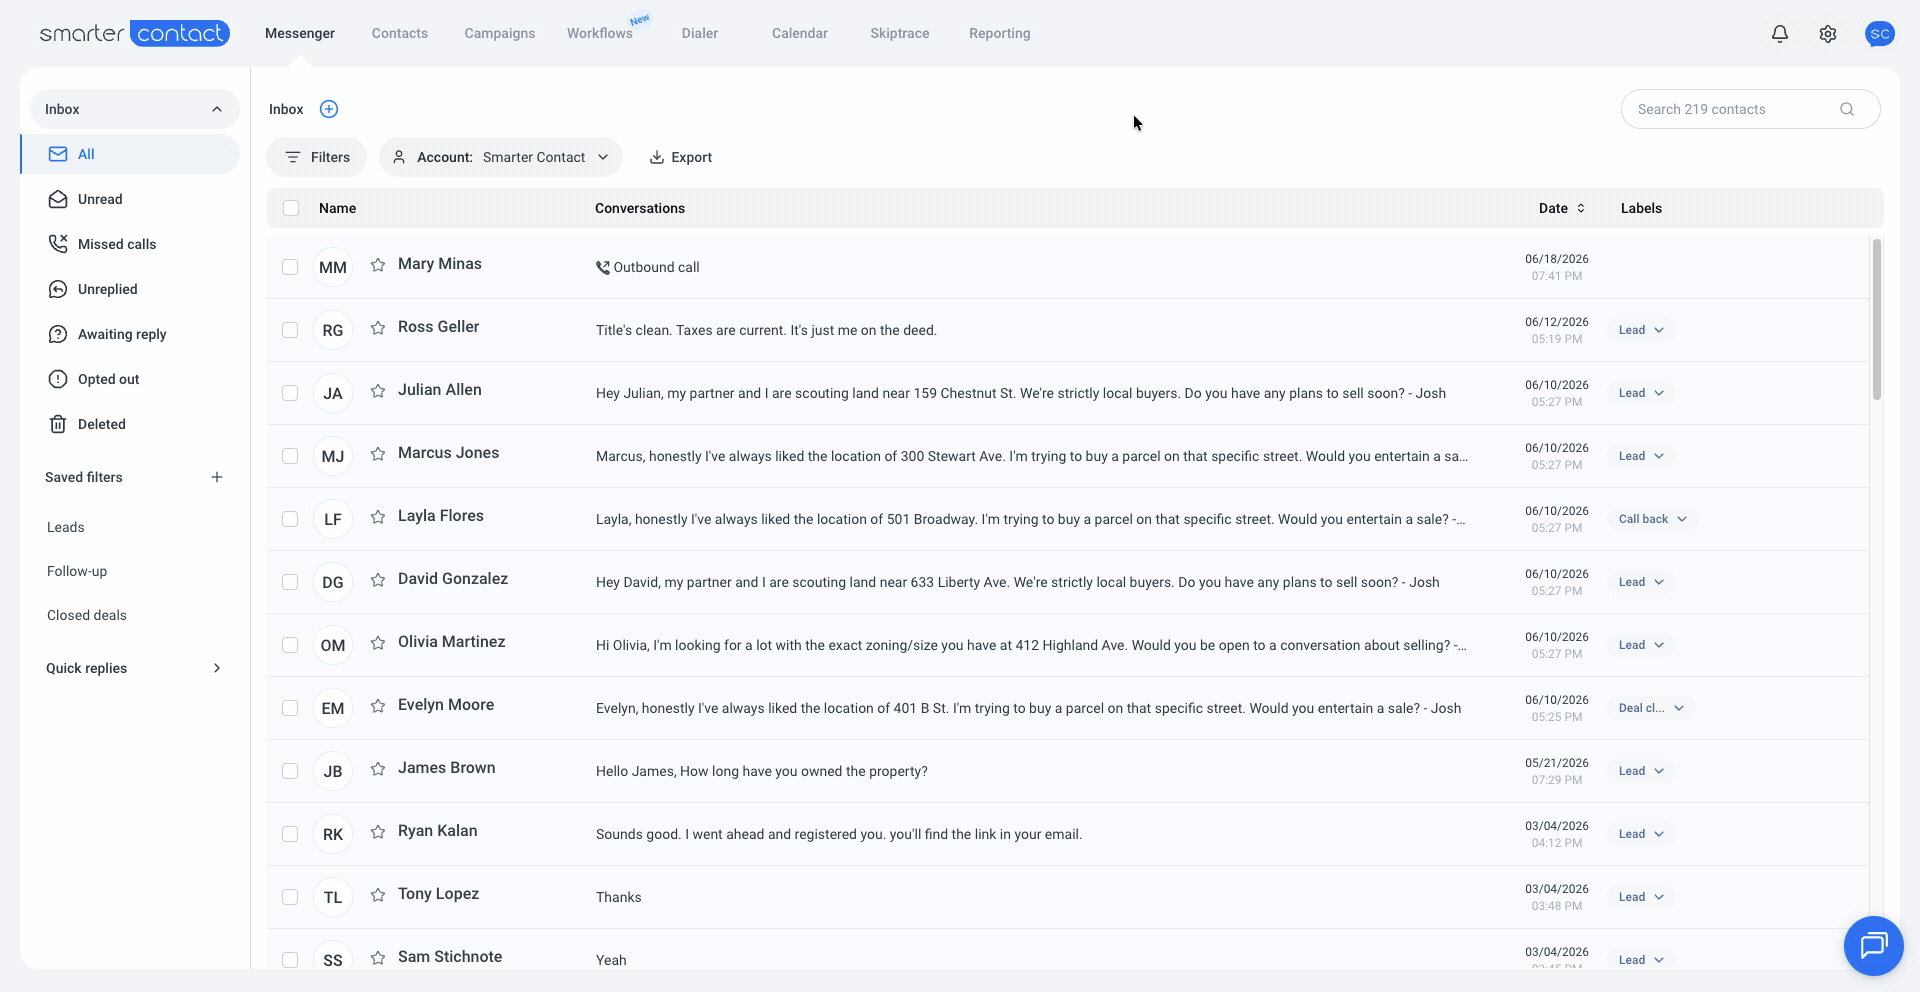
Task: Open the live chat bubble widget
Action: coord(1873,945)
